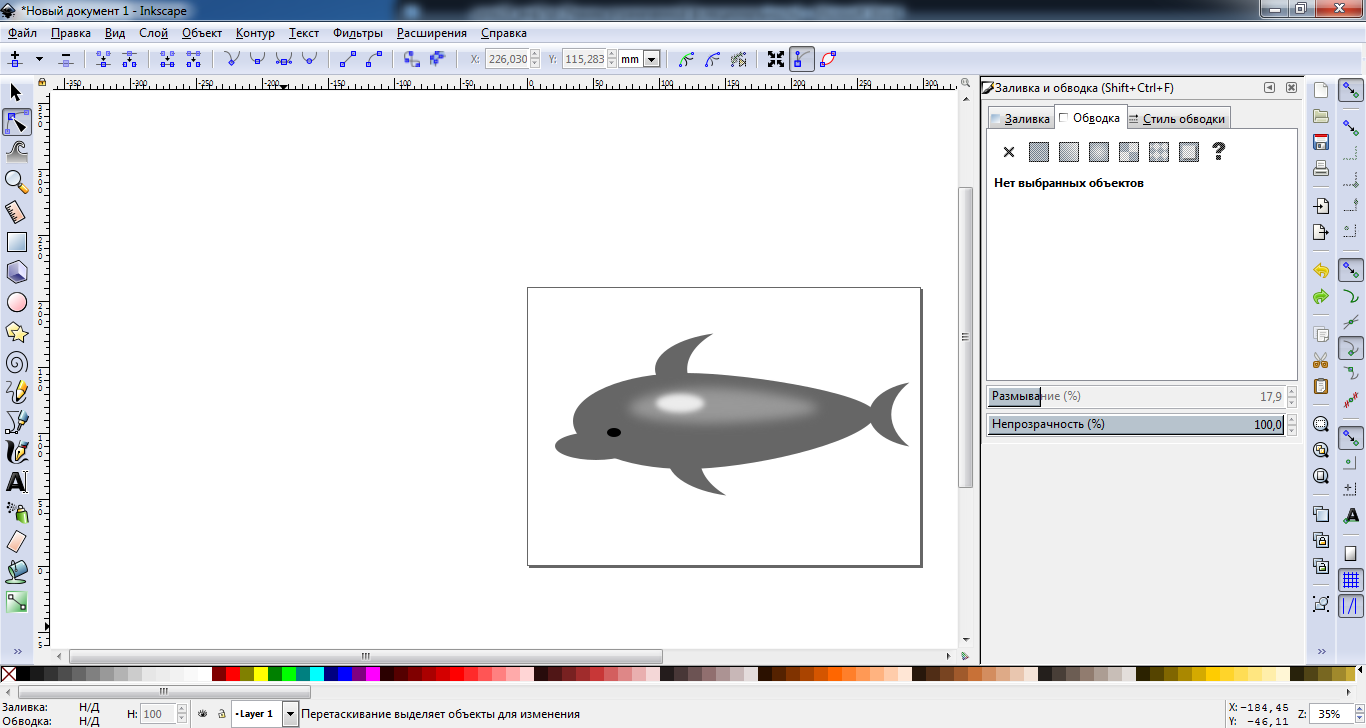The height and width of the screenshot is (728, 1366).
Task: Select the arrow Selector tool
Action: pyautogui.click(x=16, y=93)
